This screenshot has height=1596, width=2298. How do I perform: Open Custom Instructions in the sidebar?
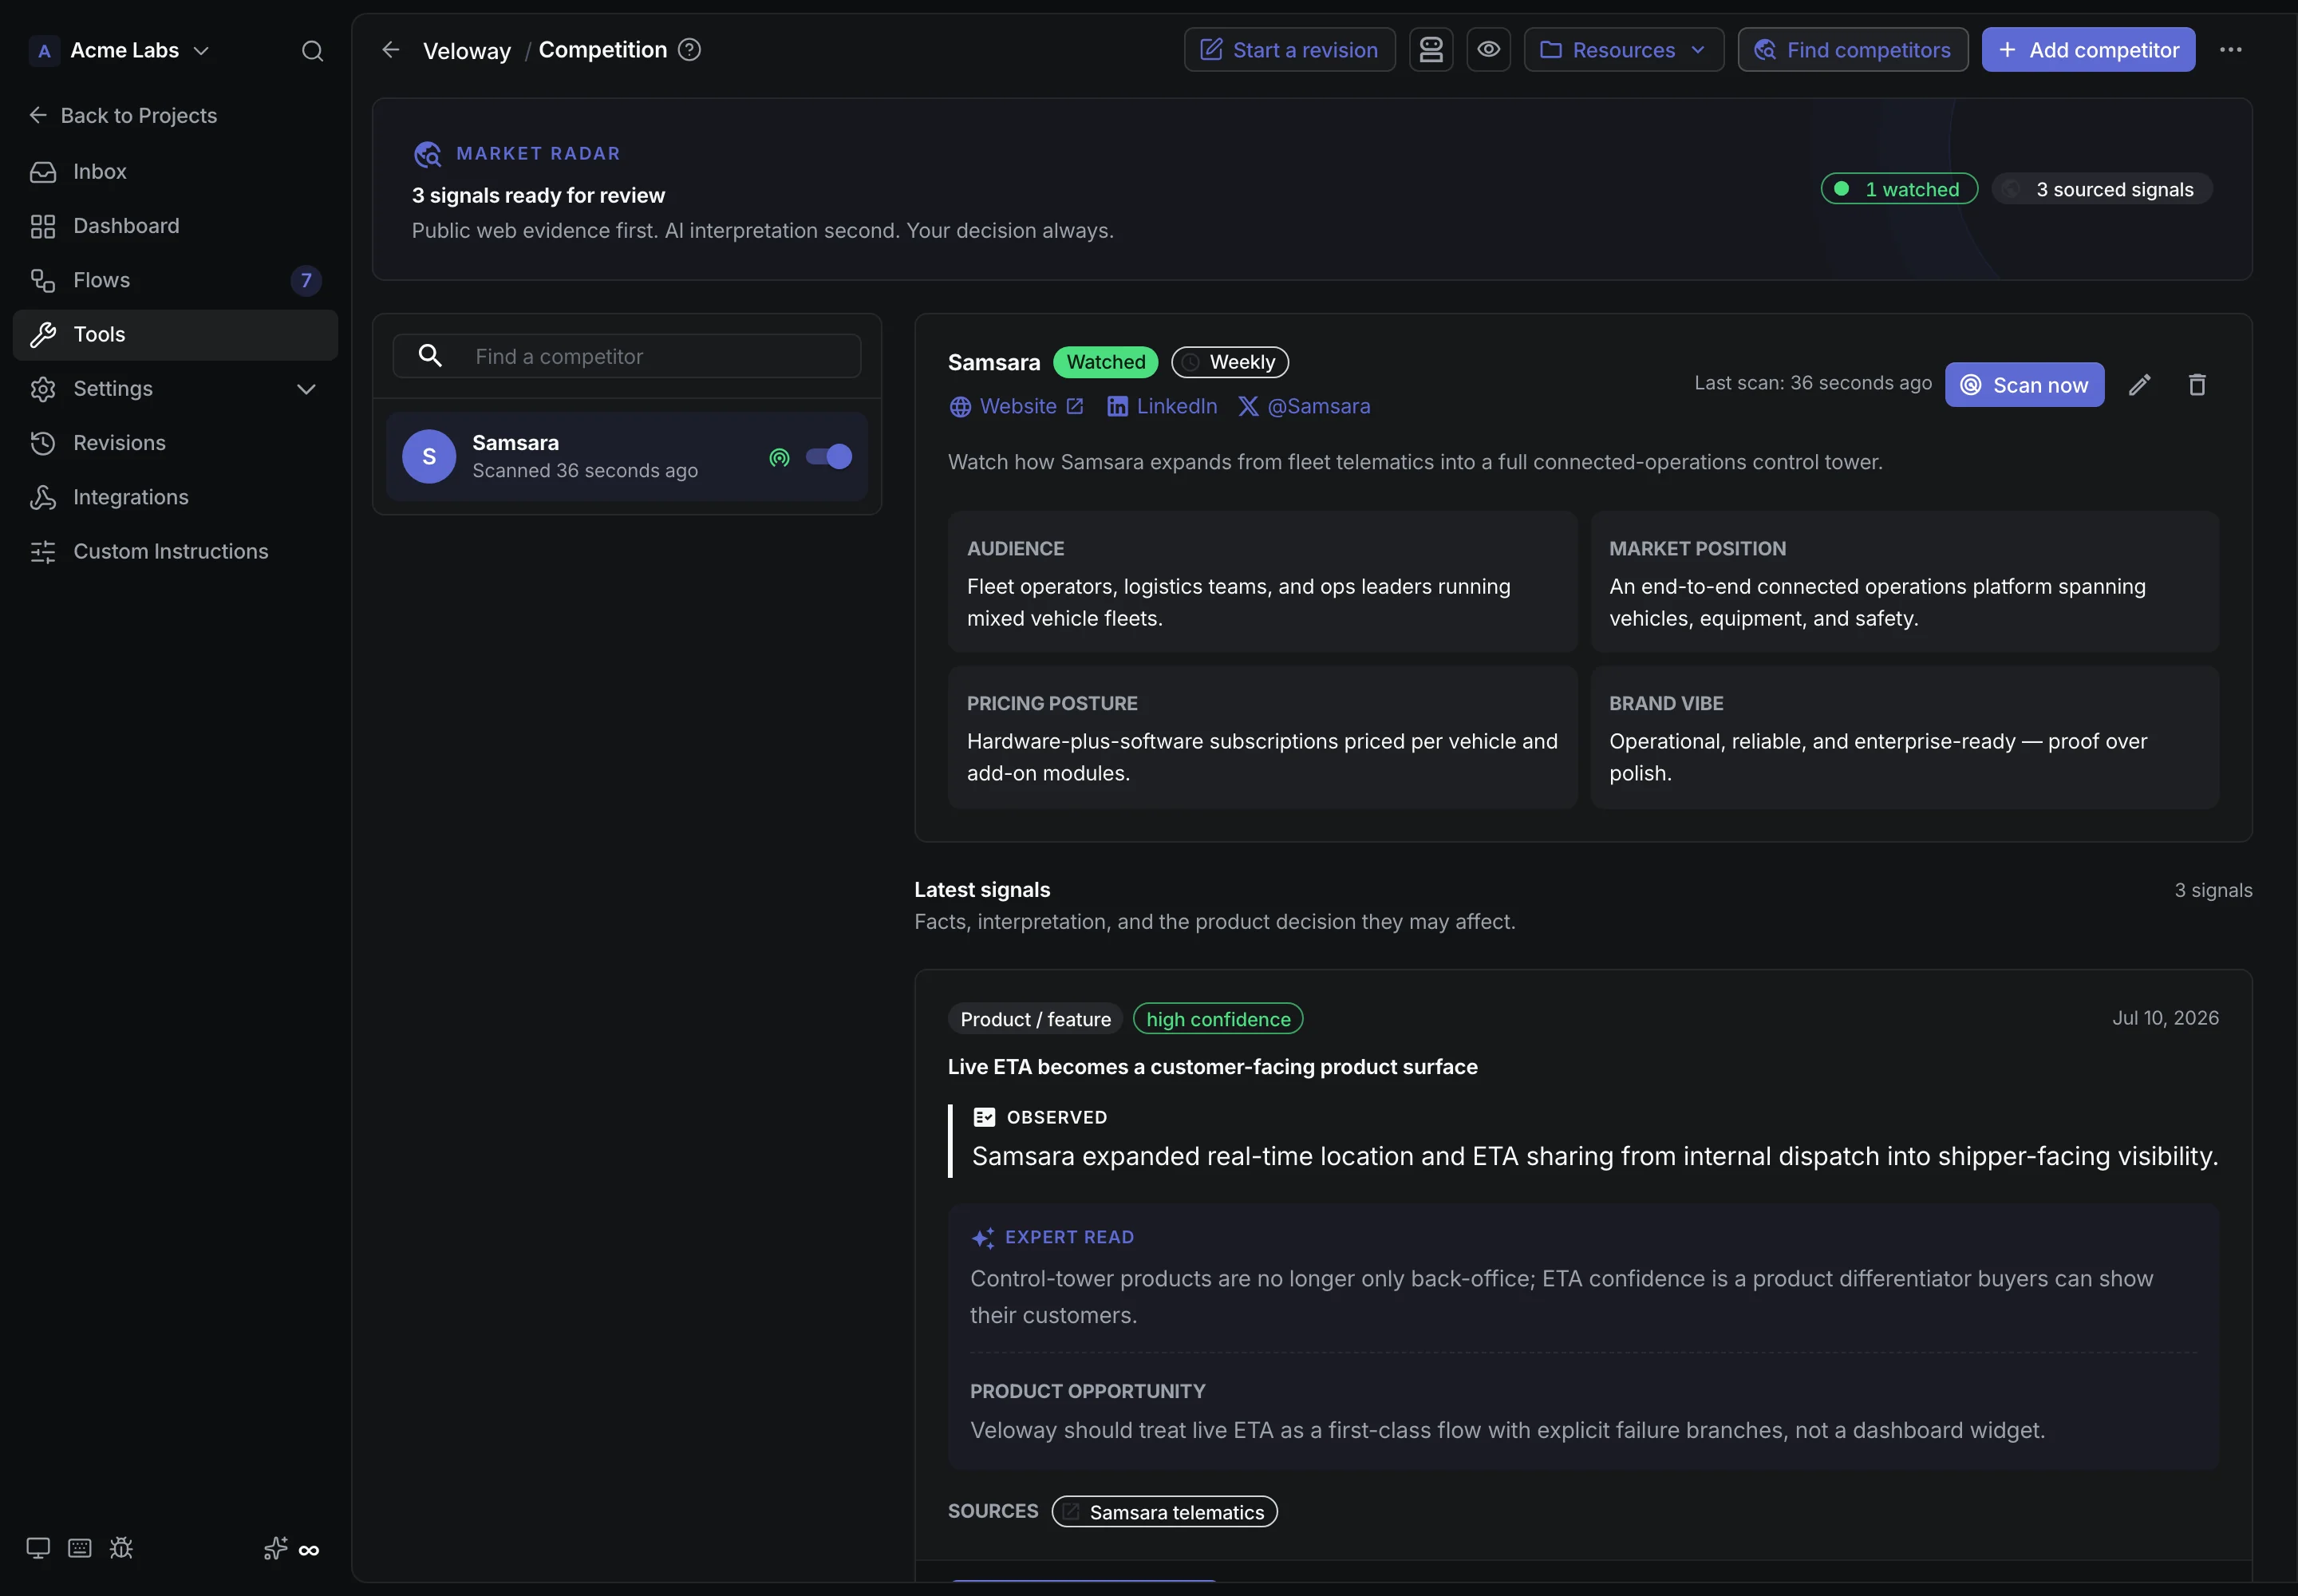175,551
